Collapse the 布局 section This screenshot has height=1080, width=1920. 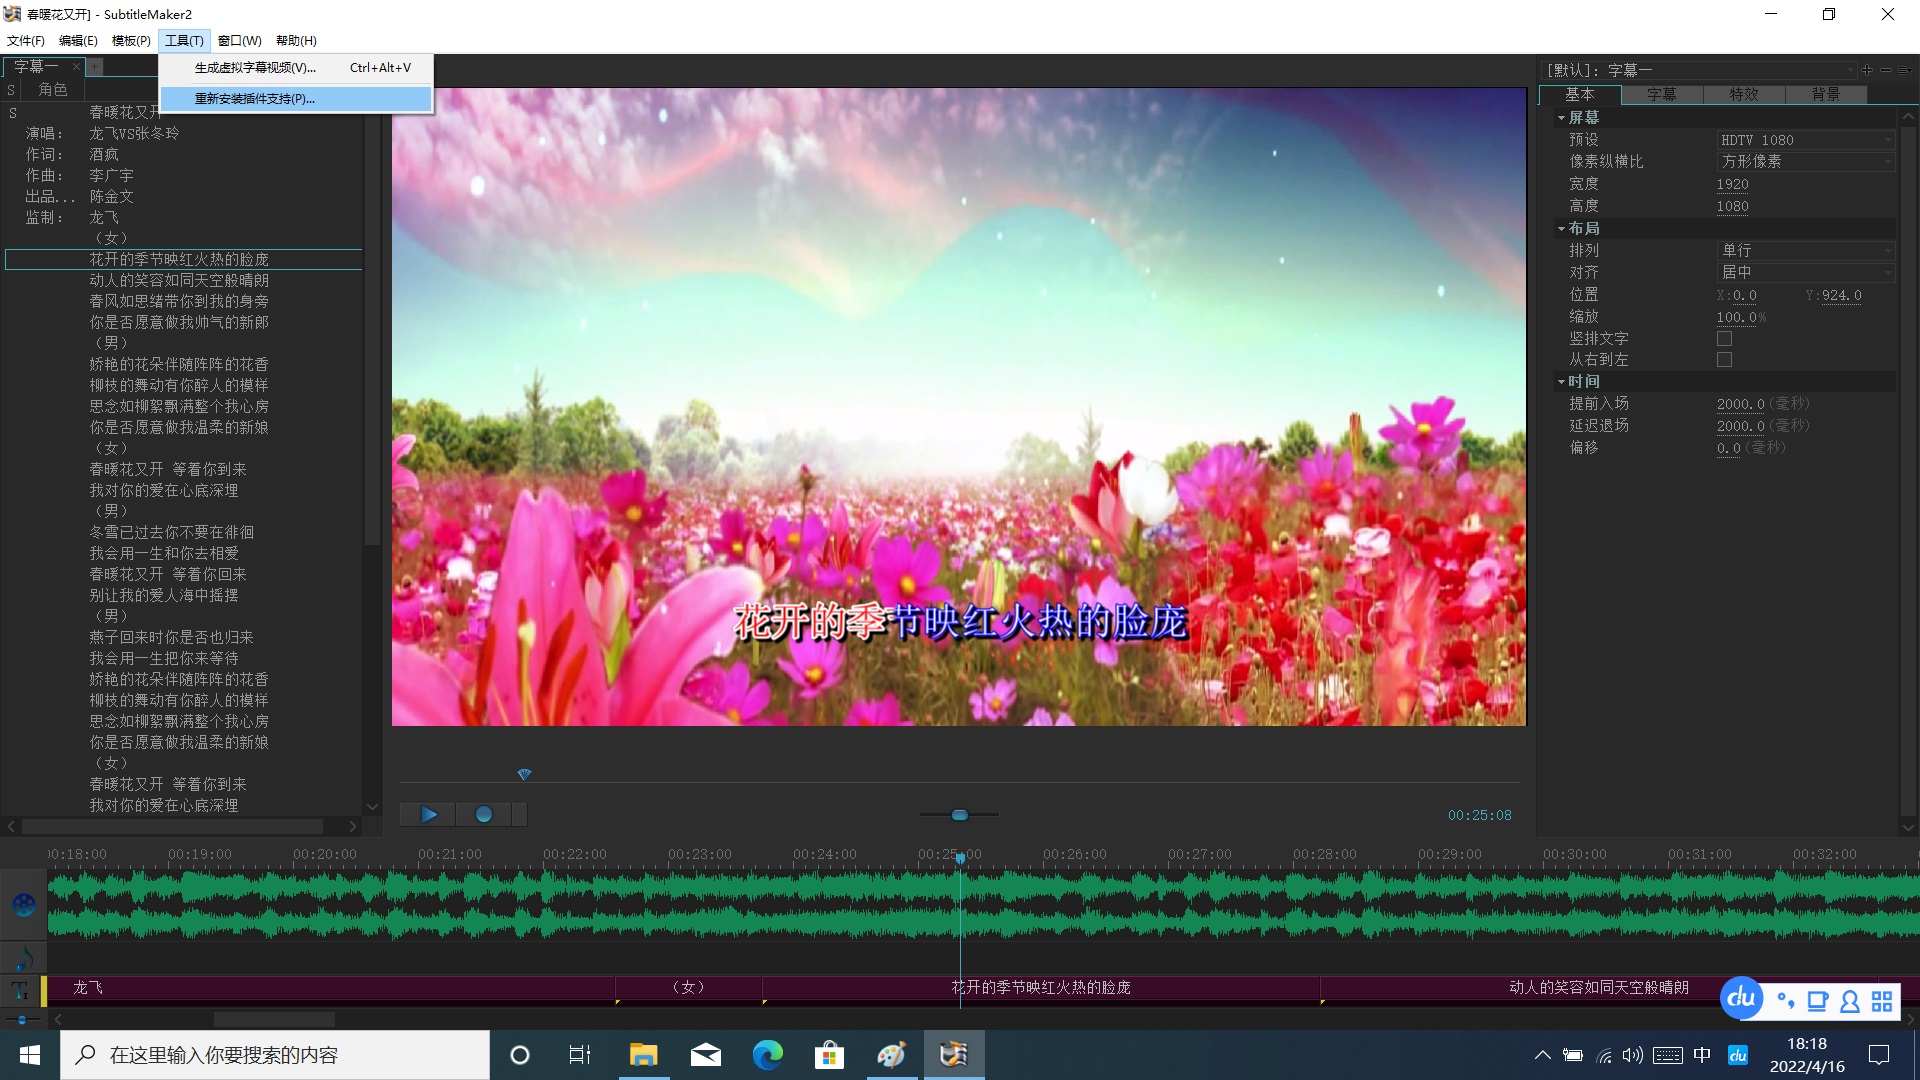tap(1561, 229)
